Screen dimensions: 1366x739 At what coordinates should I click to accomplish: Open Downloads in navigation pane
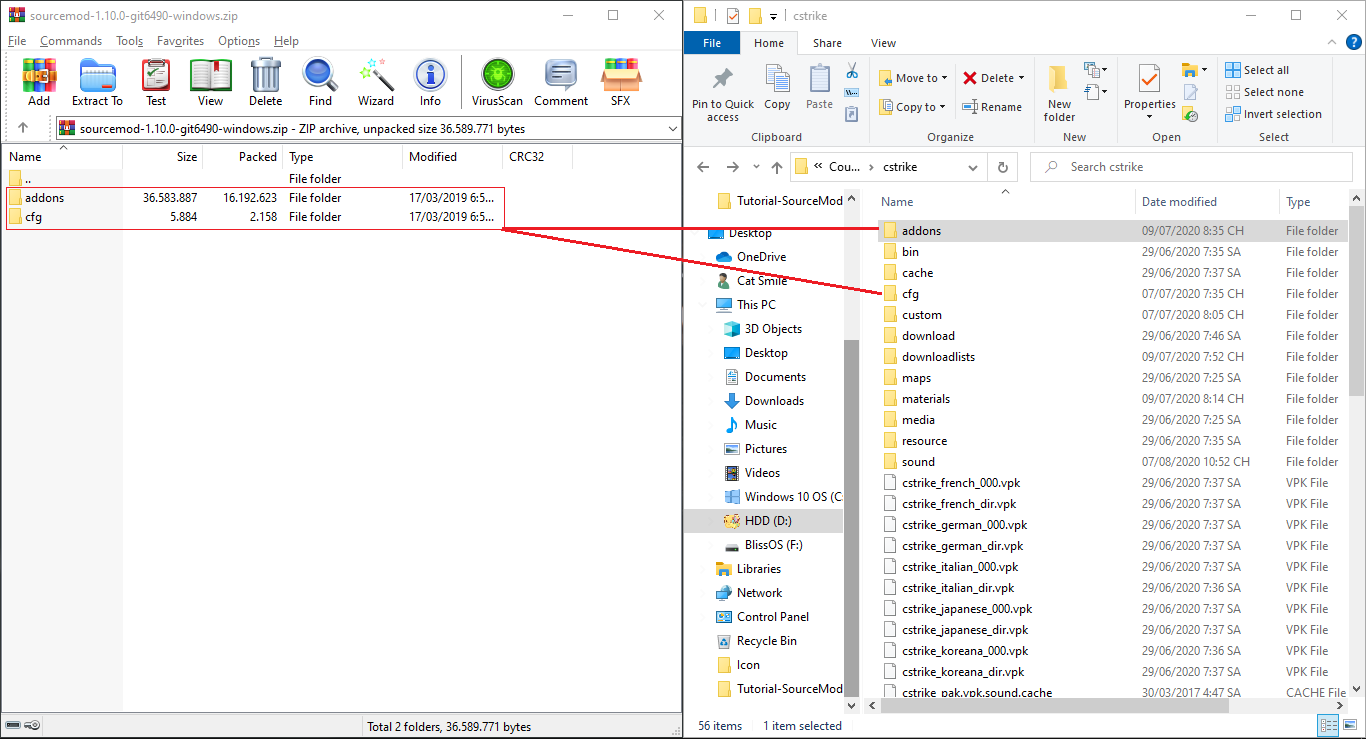click(x=764, y=401)
